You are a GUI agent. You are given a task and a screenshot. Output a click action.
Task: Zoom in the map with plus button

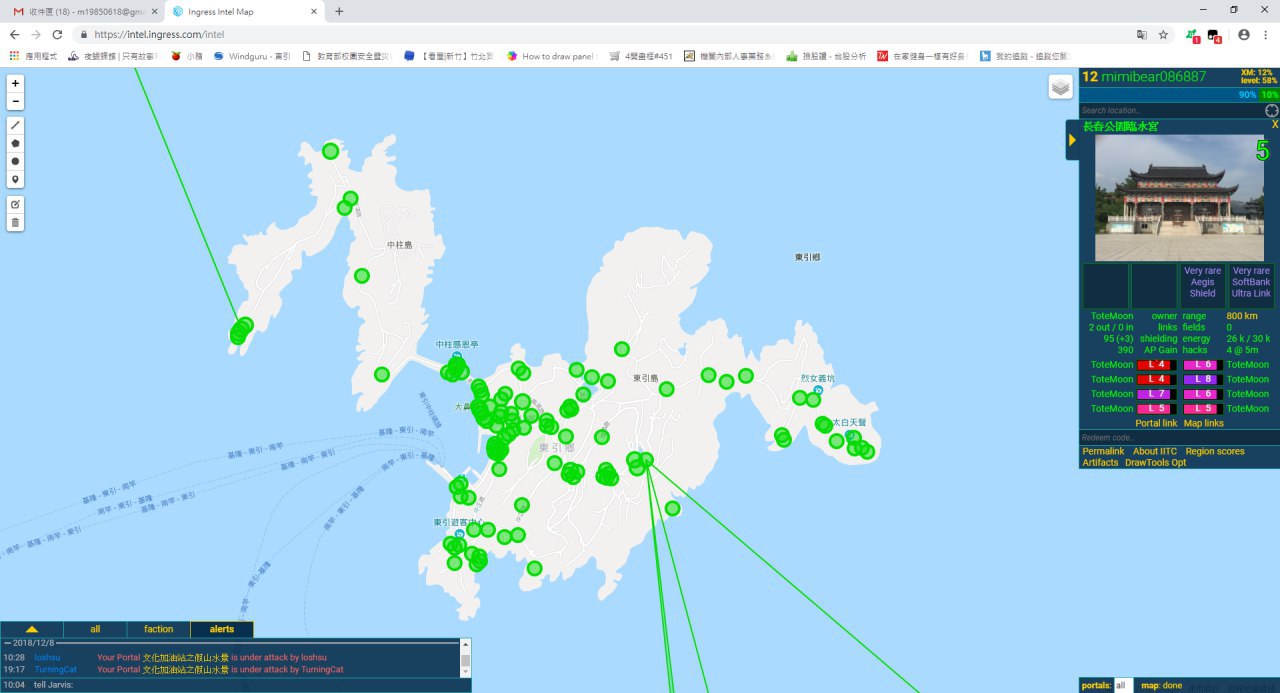point(15,84)
